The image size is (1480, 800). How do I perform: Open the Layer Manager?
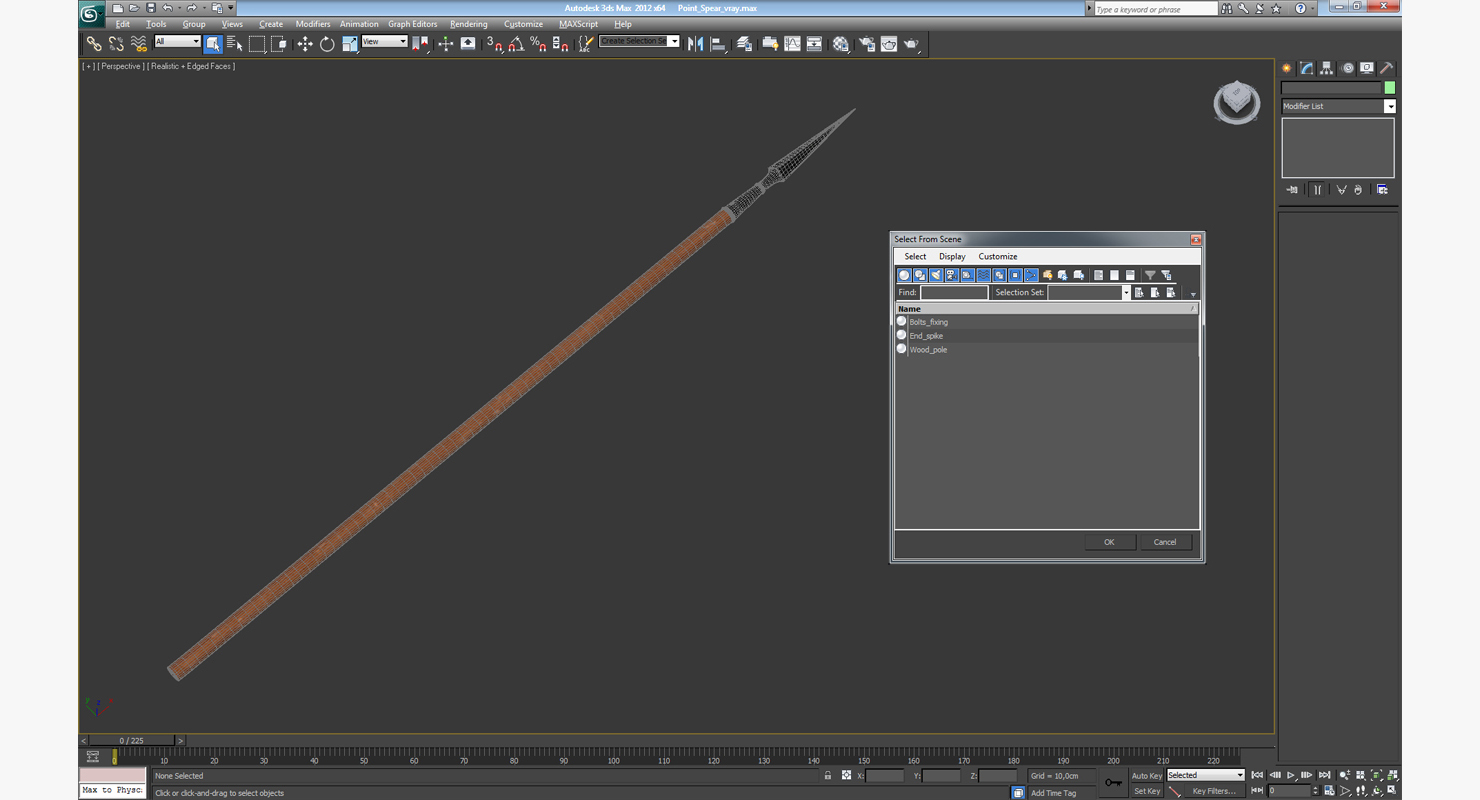tap(744, 43)
